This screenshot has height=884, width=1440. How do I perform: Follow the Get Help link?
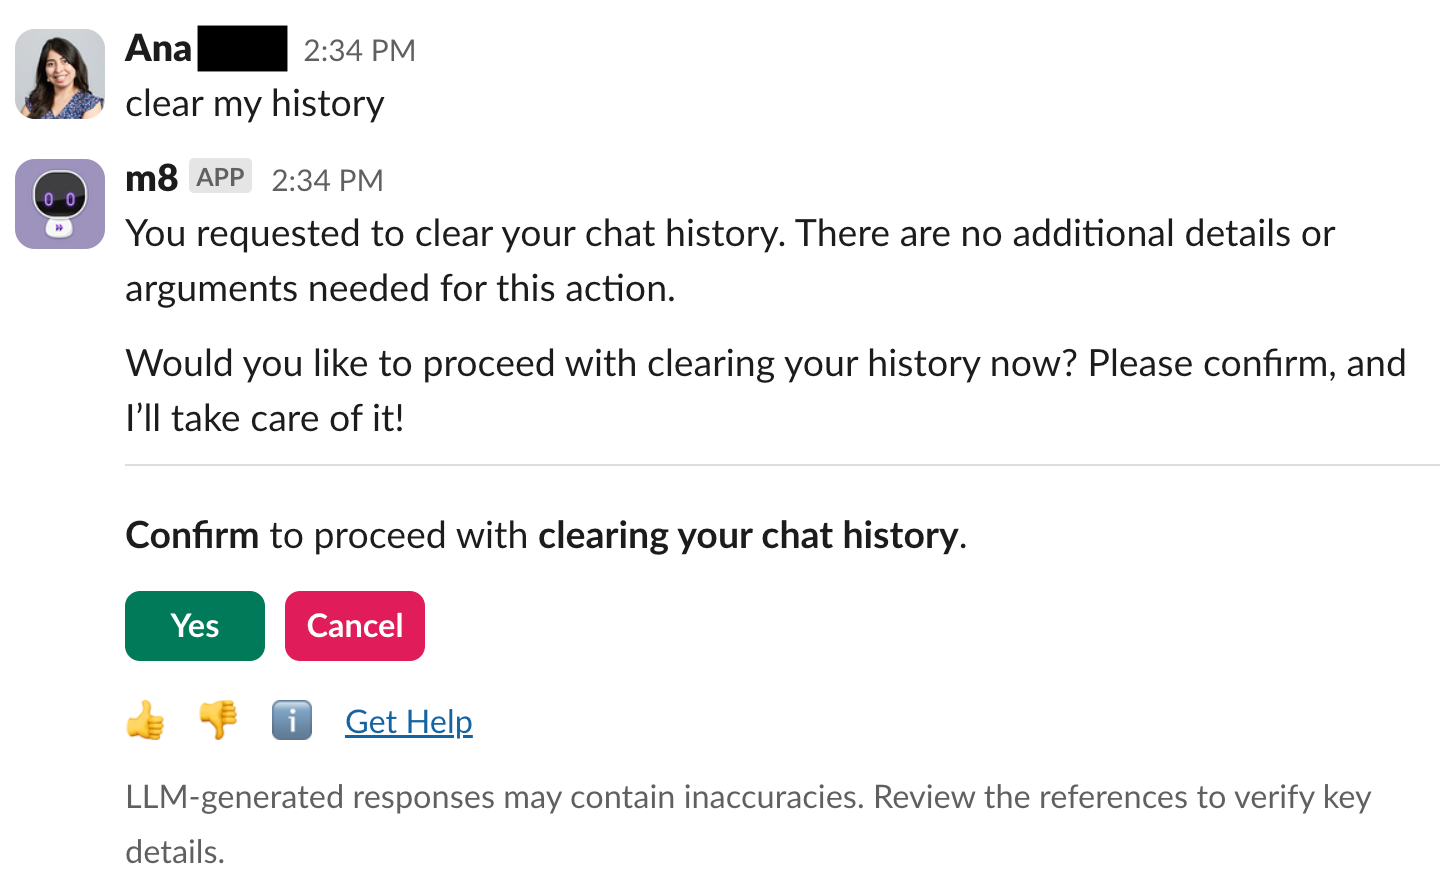408,722
